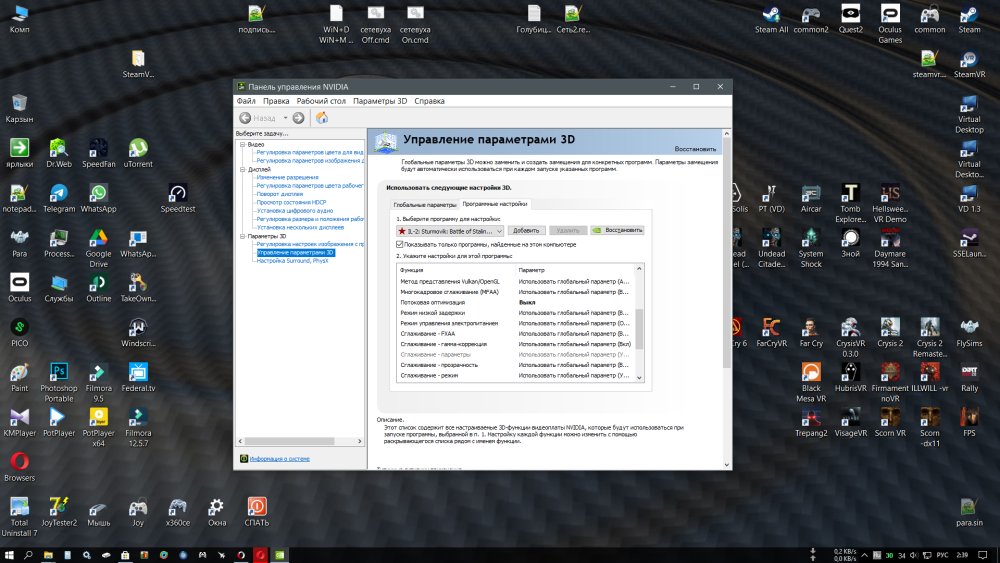Click the Назад back arrow icon
Viewport: 1000px width, 563px height.
[x=245, y=118]
